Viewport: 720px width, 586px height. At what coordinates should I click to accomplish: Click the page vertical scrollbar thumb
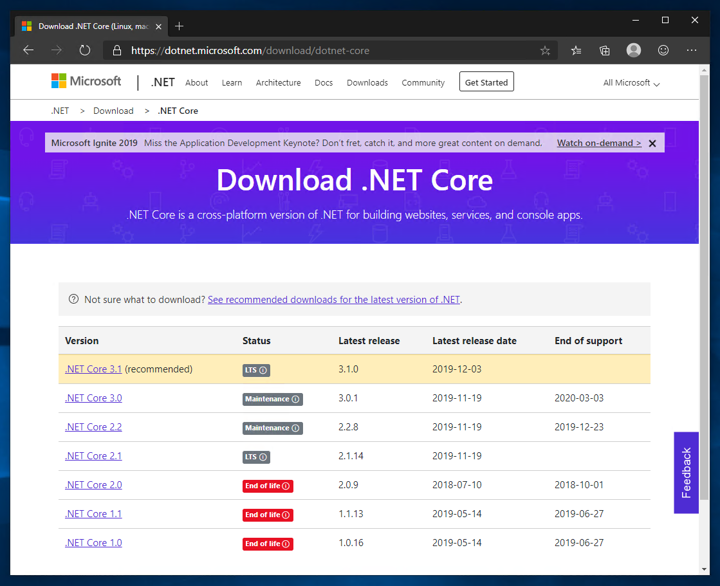(x=704, y=287)
